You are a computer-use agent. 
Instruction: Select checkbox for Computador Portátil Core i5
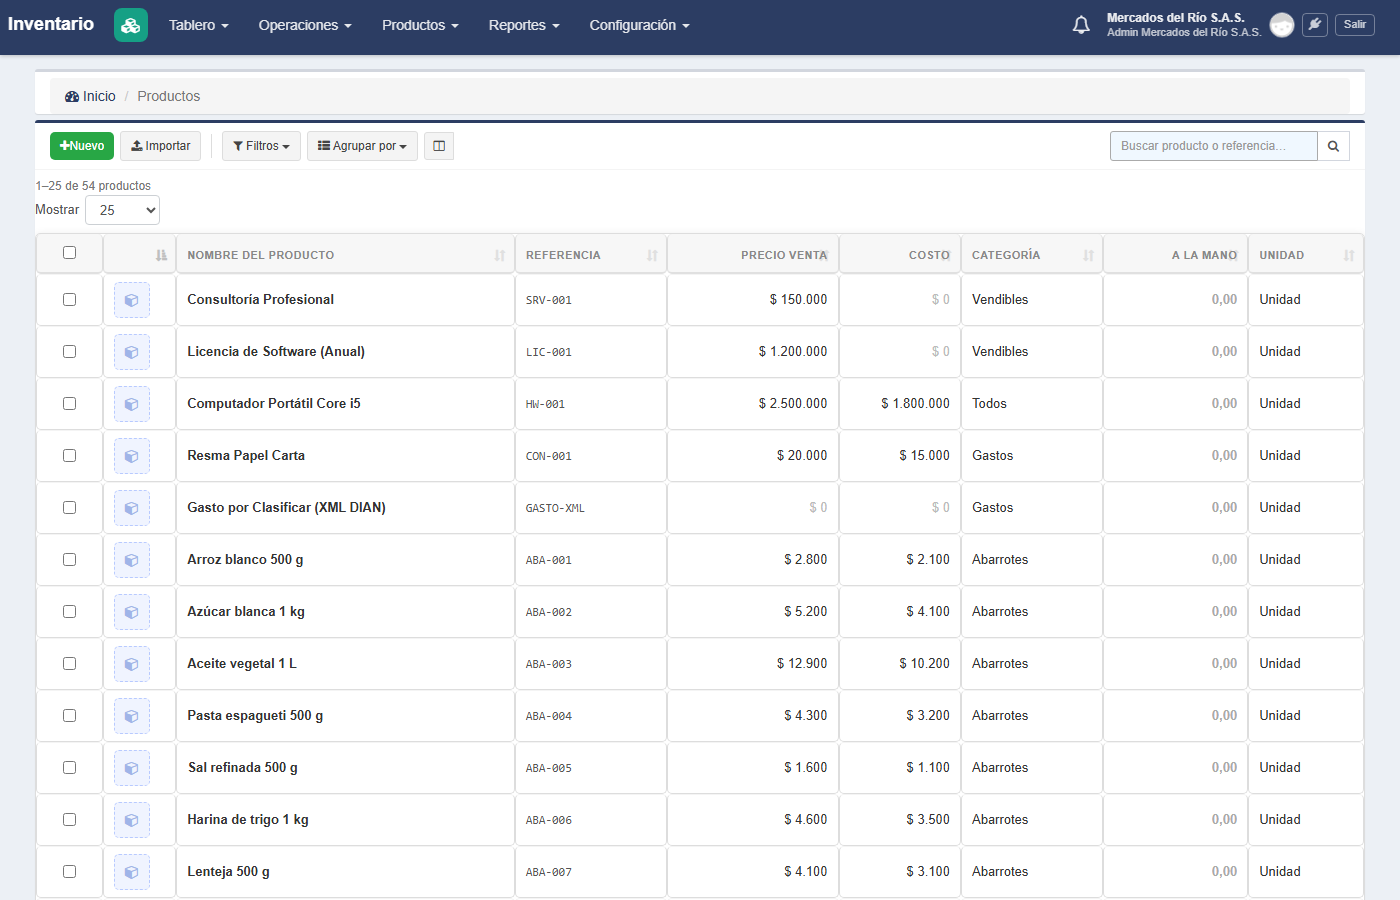click(x=69, y=403)
